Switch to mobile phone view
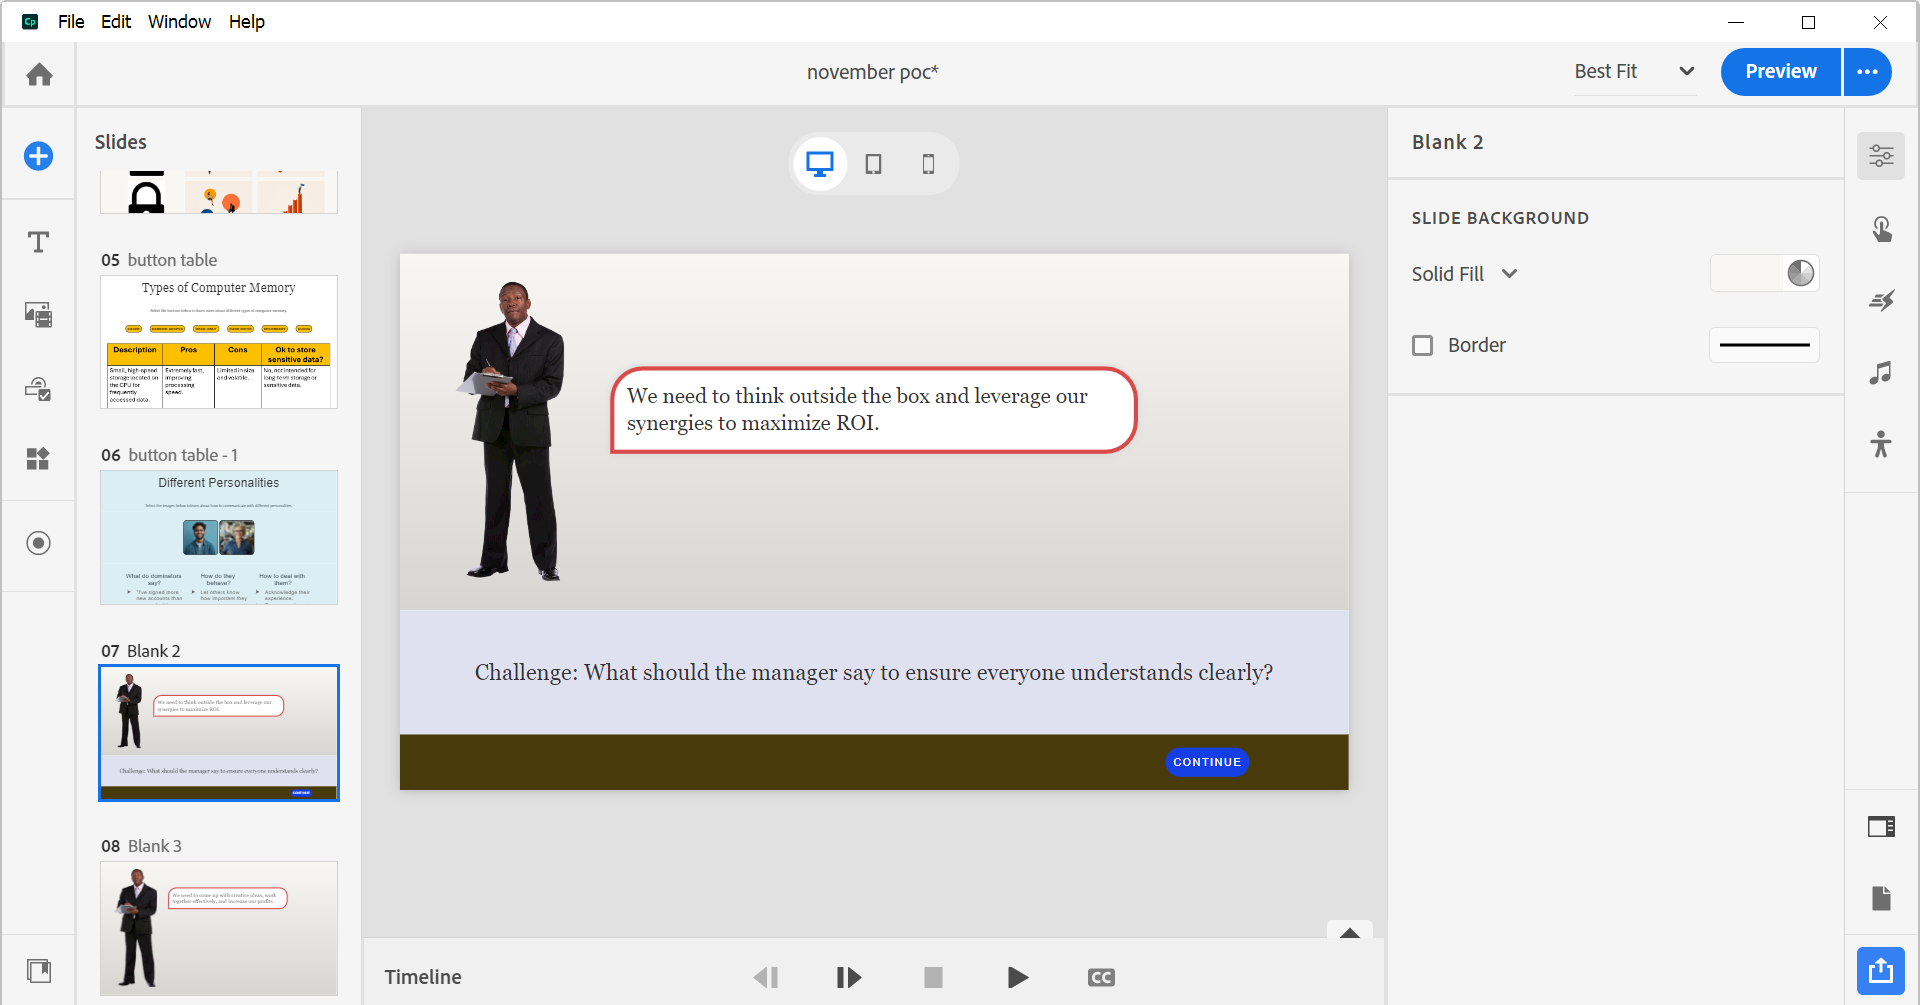The height and width of the screenshot is (1005, 1920). pos(928,164)
